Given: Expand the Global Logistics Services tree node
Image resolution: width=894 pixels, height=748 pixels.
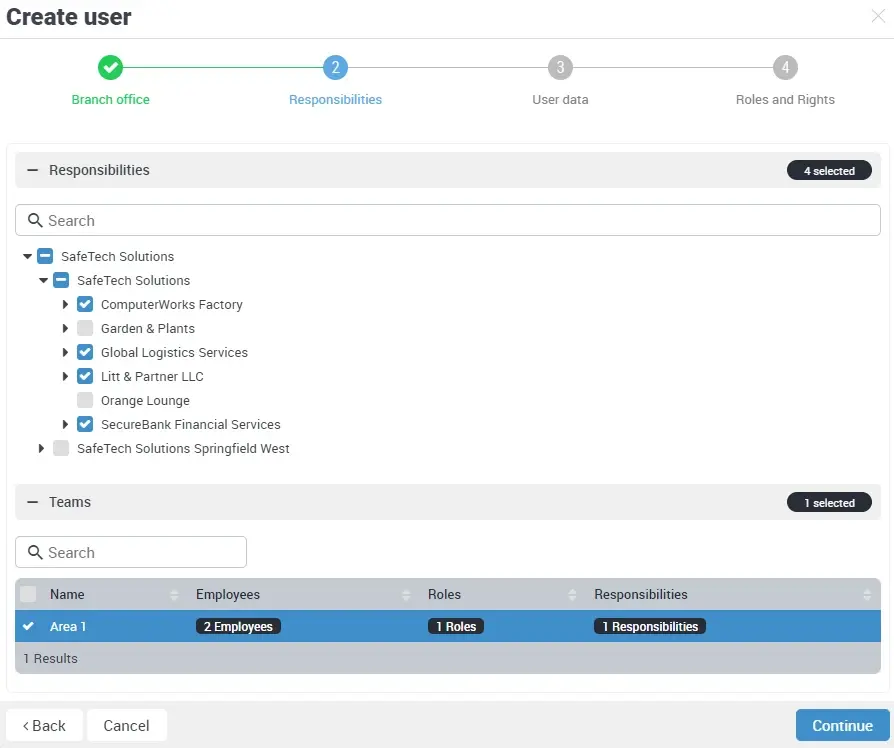Looking at the screenshot, I should pyautogui.click(x=65, y=352).
